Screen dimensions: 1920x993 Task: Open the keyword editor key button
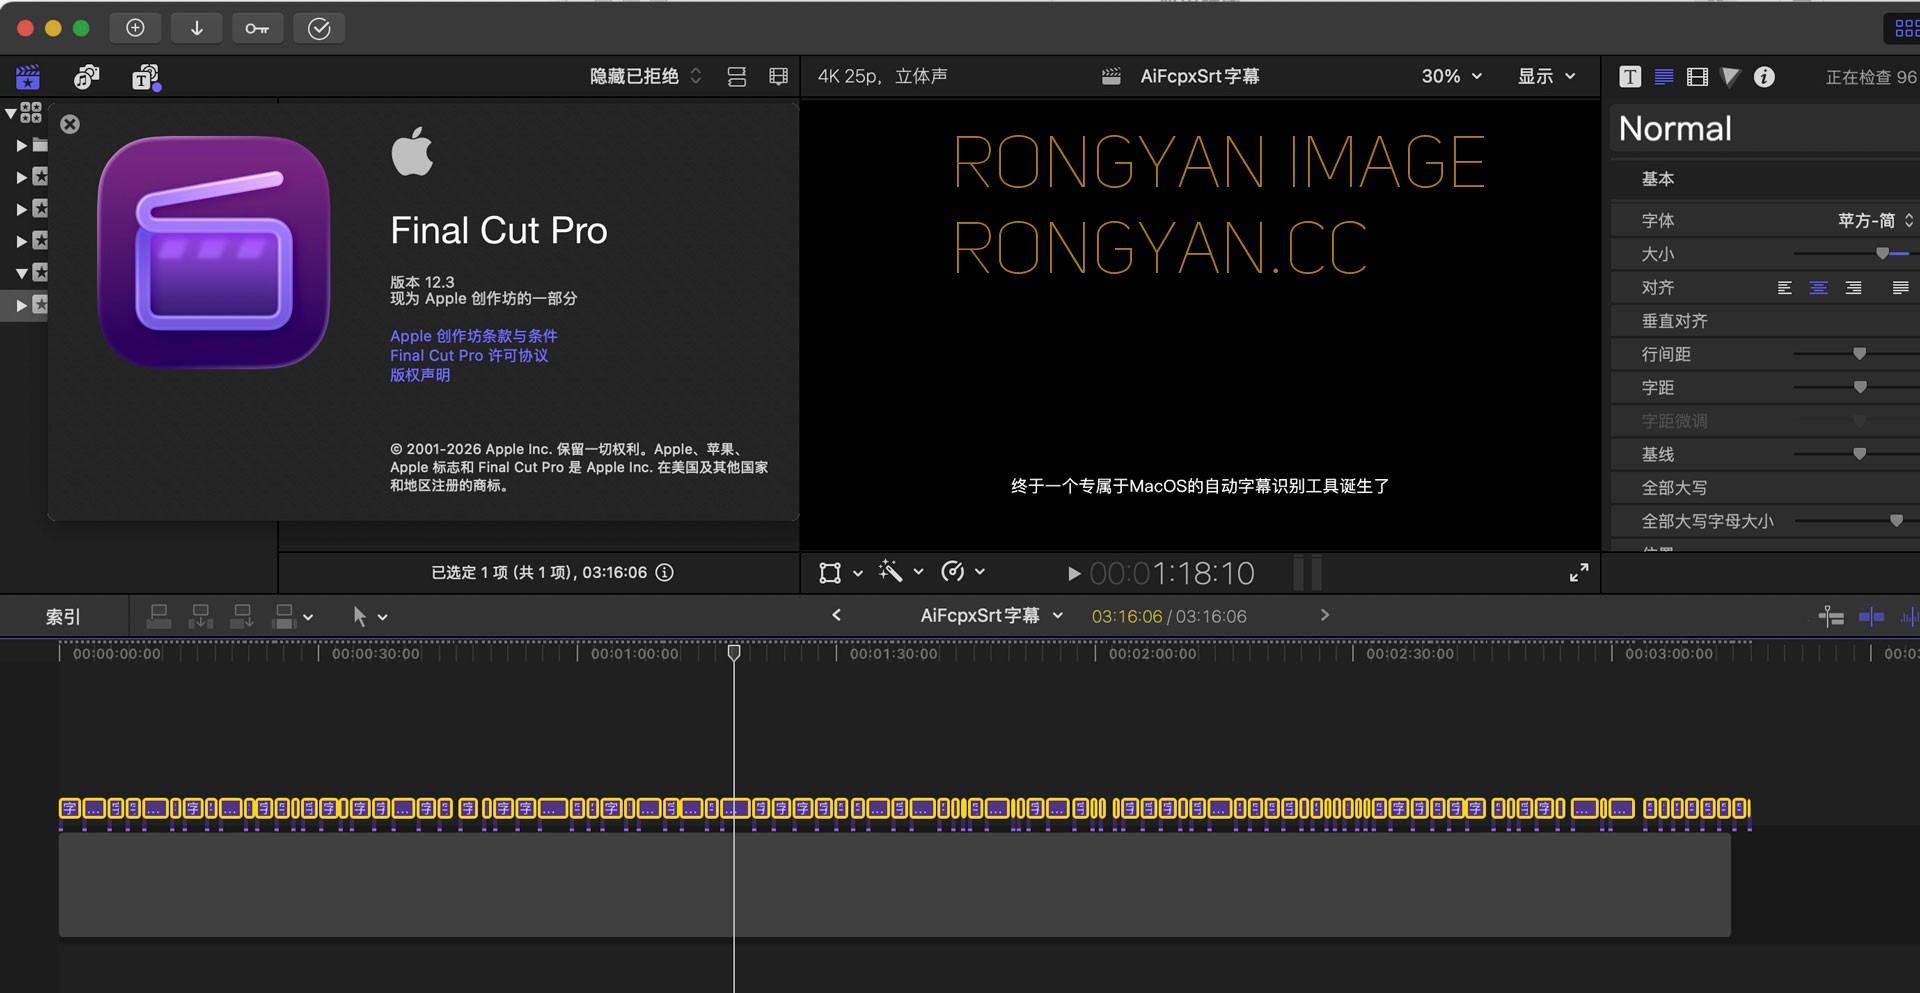click(258, 28)
